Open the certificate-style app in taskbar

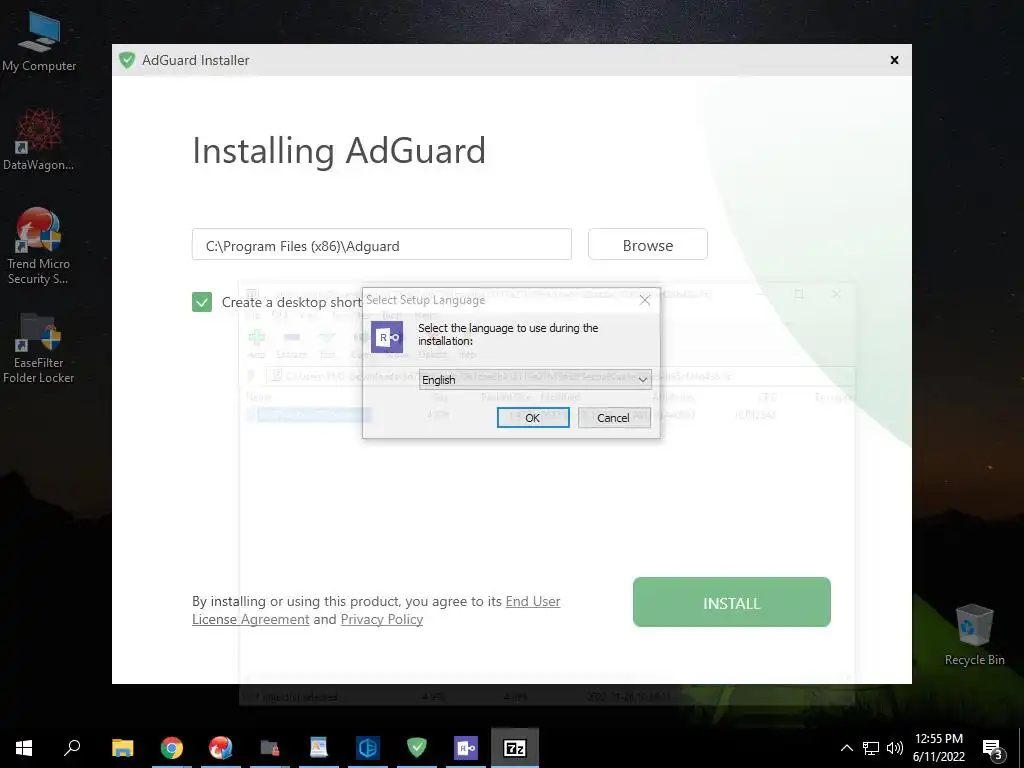[319, 748]
